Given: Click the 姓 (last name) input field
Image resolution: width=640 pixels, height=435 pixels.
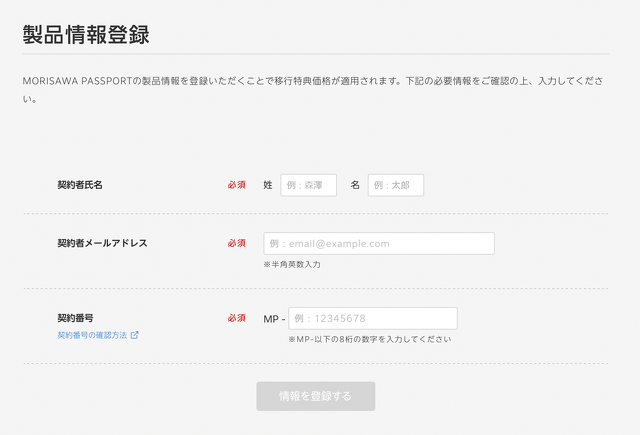Looking at the screenshot, I should (308, 185).
